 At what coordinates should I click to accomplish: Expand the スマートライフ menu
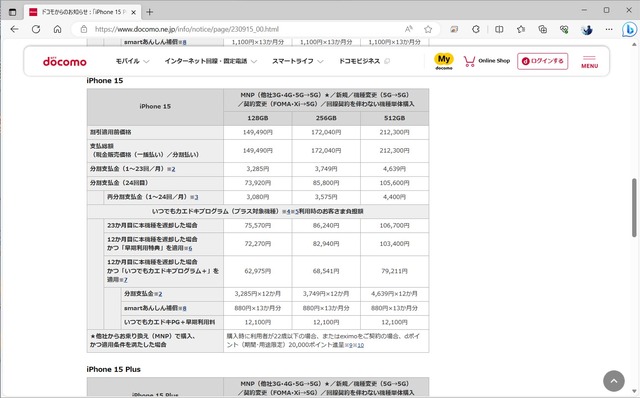click(298, 61)
